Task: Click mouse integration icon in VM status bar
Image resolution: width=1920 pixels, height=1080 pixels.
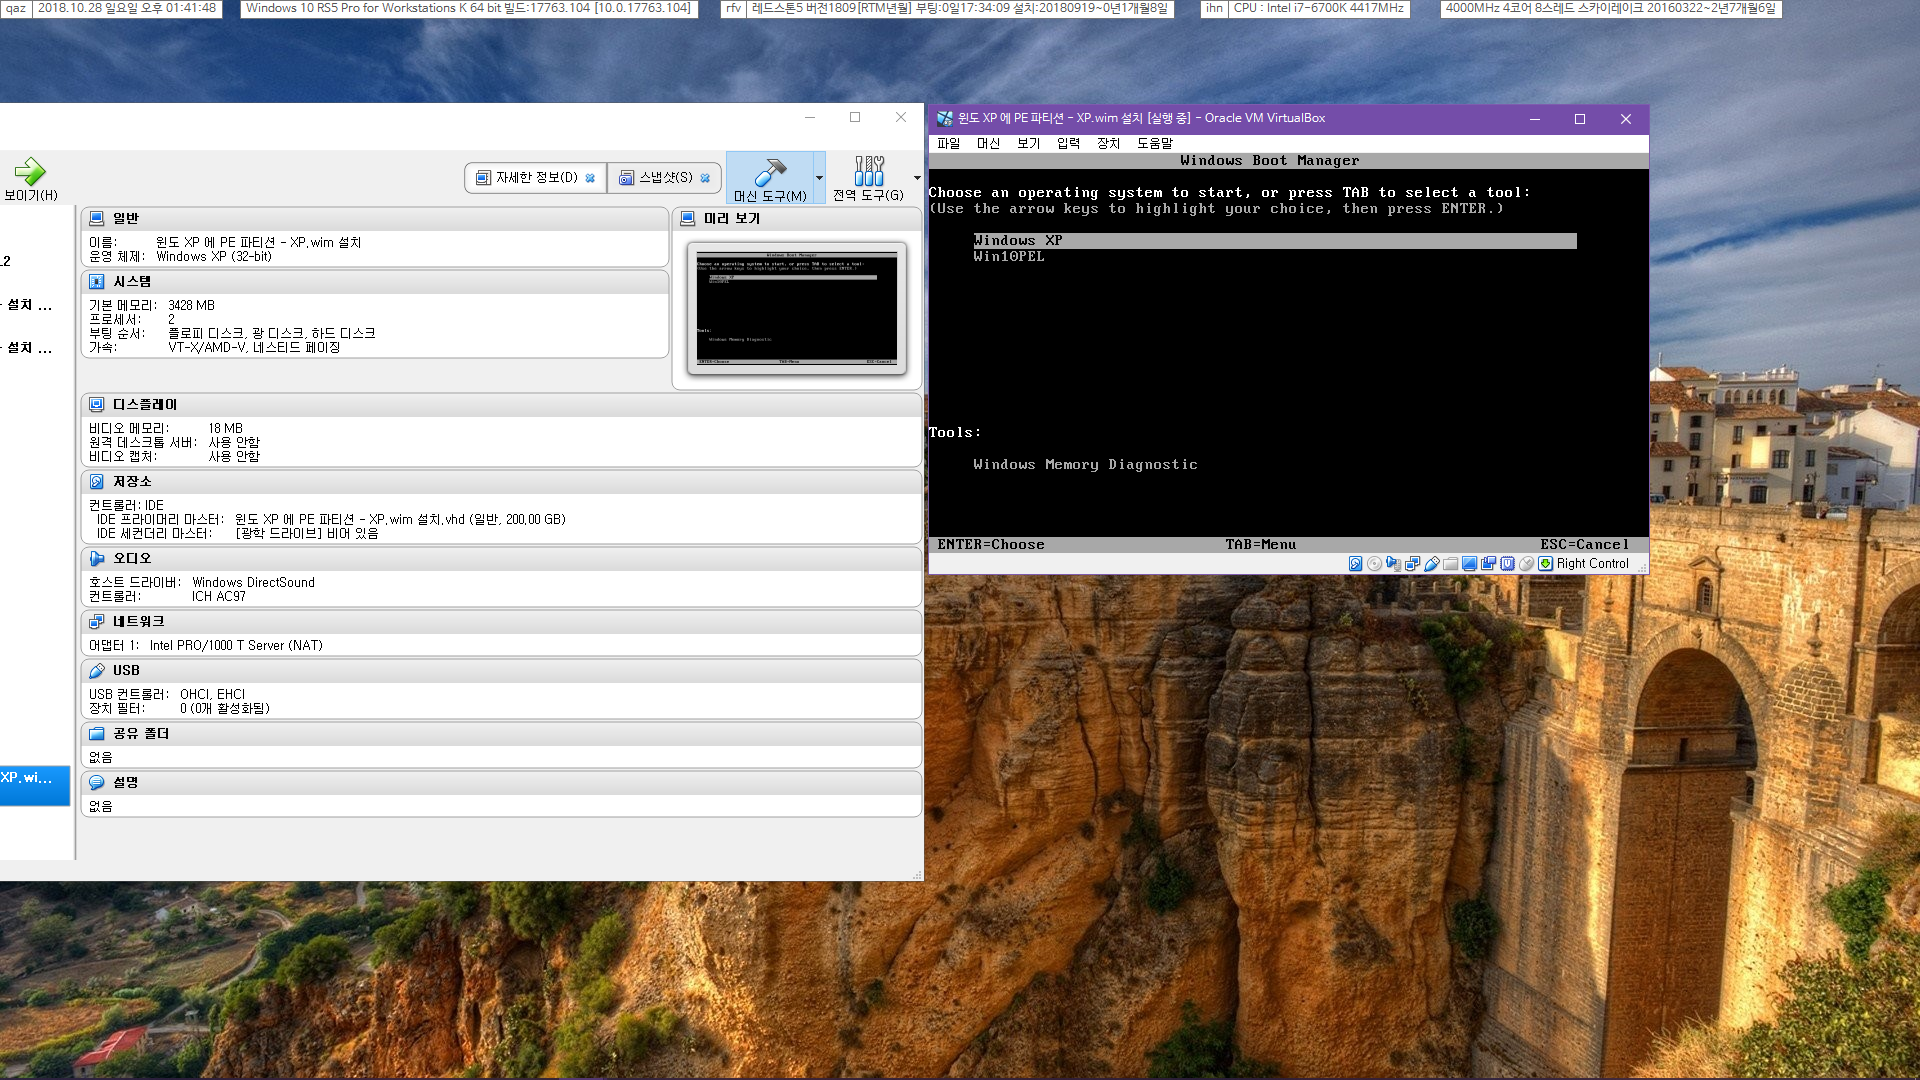Action: 1527,564
